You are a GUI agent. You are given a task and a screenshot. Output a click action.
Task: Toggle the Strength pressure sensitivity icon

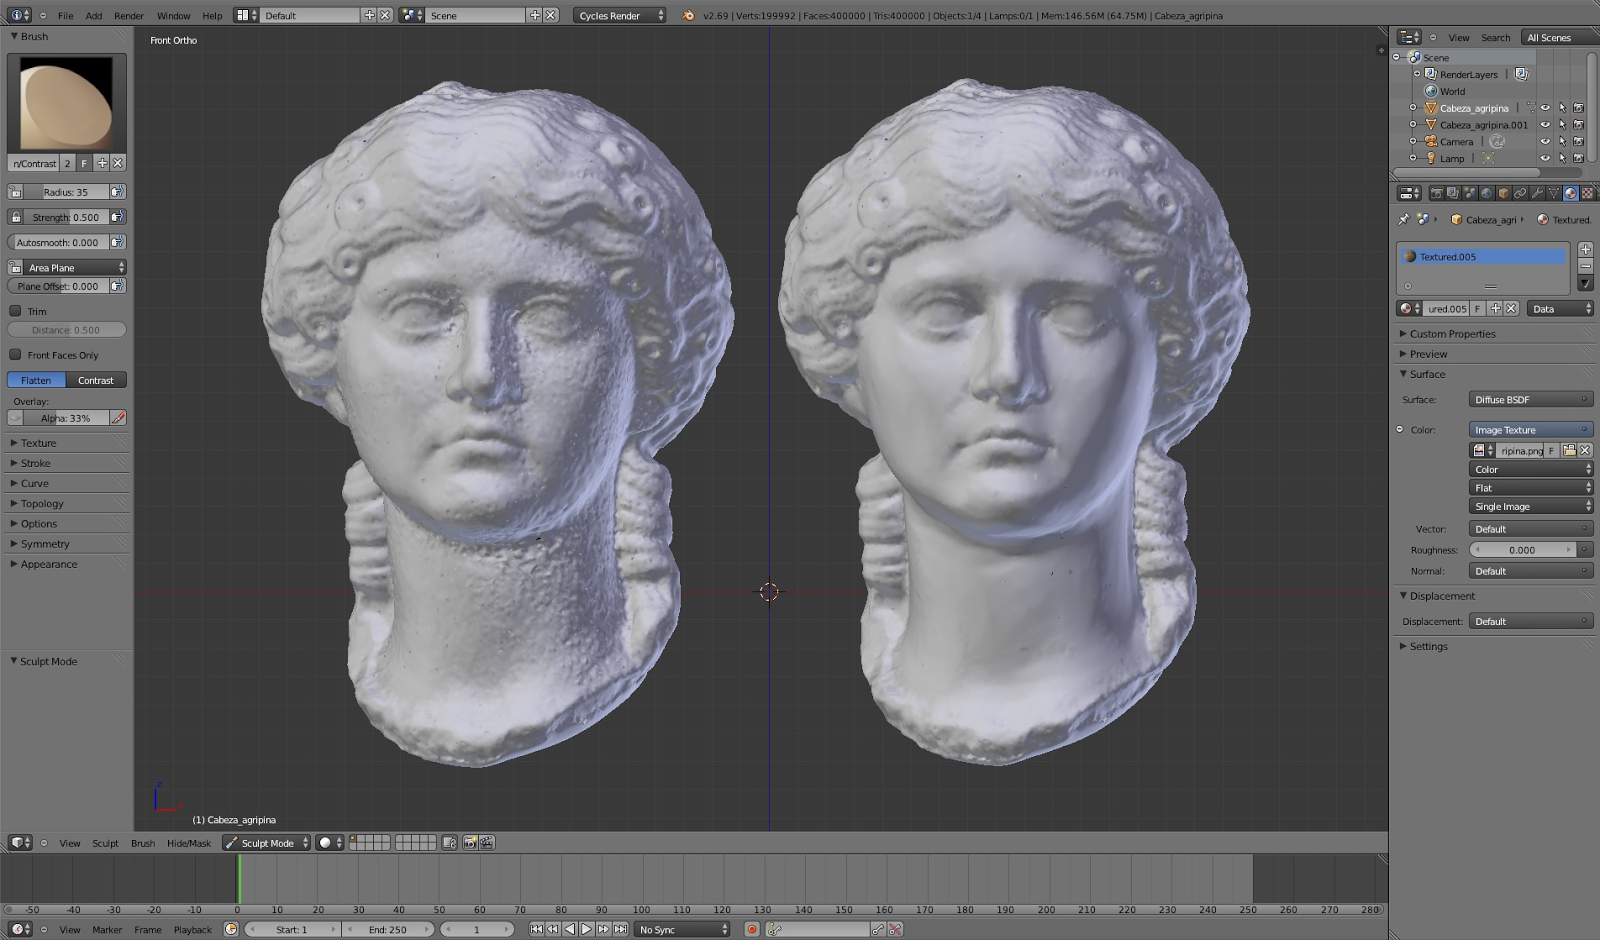point(117,217)
